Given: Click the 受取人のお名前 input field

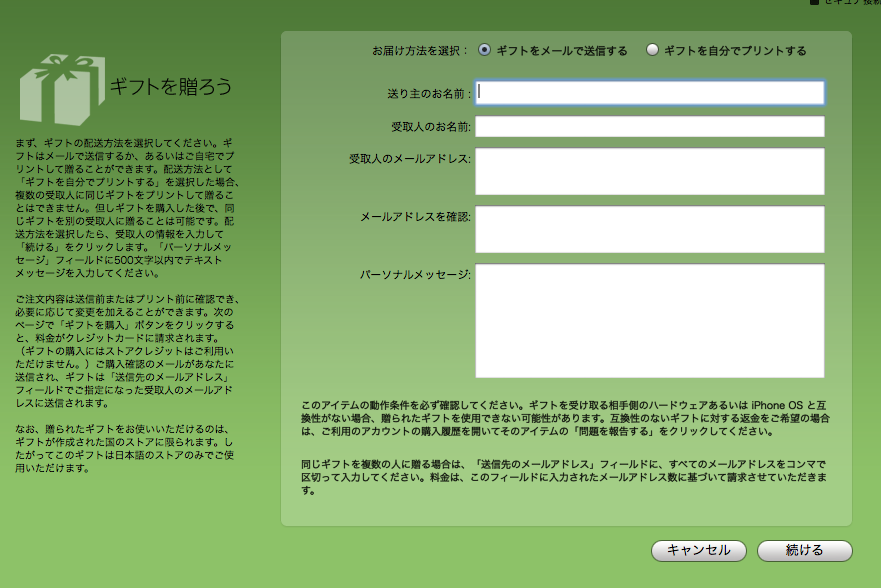Looking at the screenshot, I should tap(650, 127).
